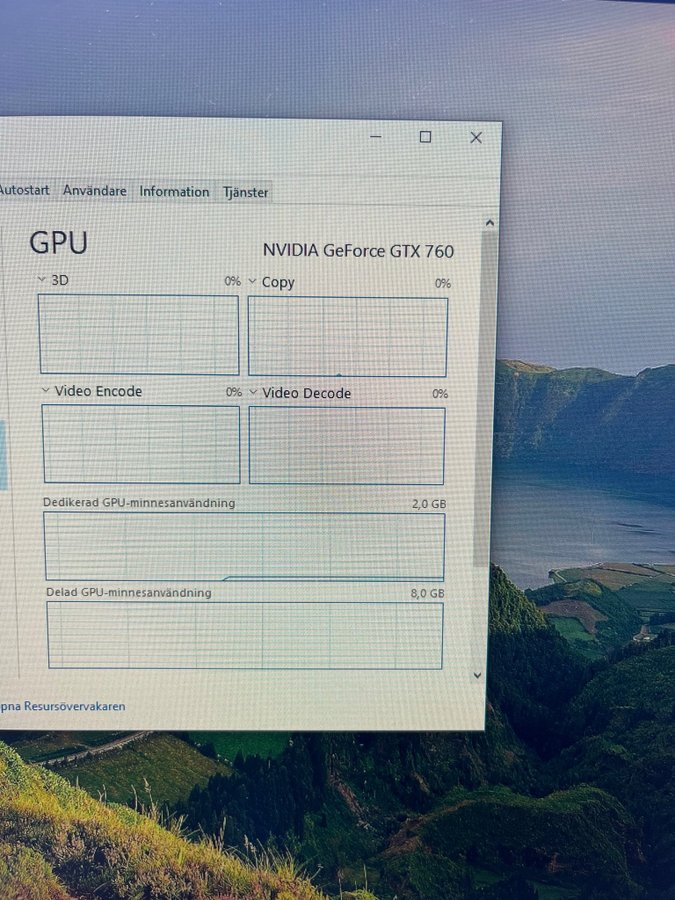Change the Video Decode graph engine
The width and height of the screenshot is (675, 900).
(x=253, y=393)
